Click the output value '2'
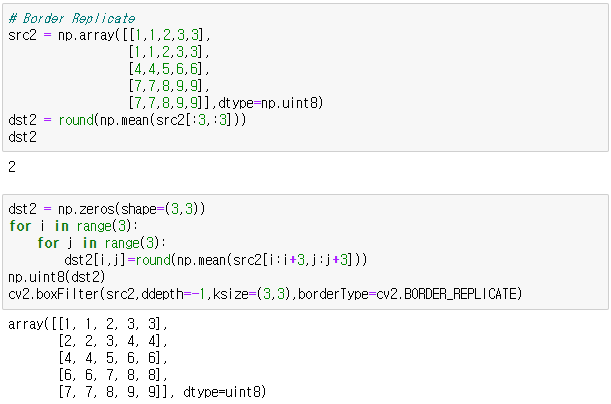The image size is (611, 404). click(x=12, y=167)
